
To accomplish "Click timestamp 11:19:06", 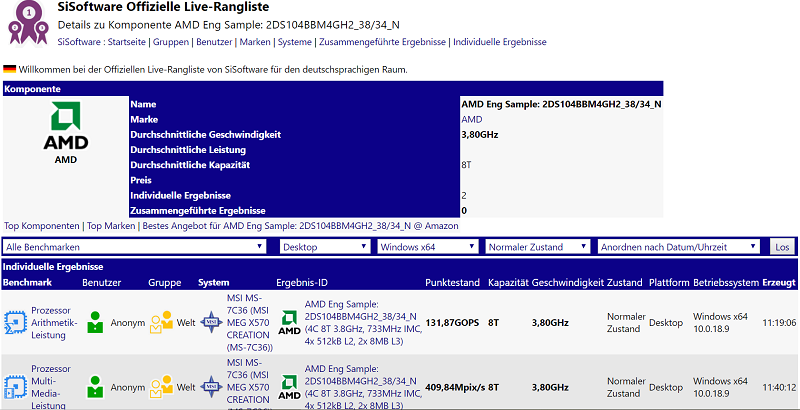I will (779, 323).
